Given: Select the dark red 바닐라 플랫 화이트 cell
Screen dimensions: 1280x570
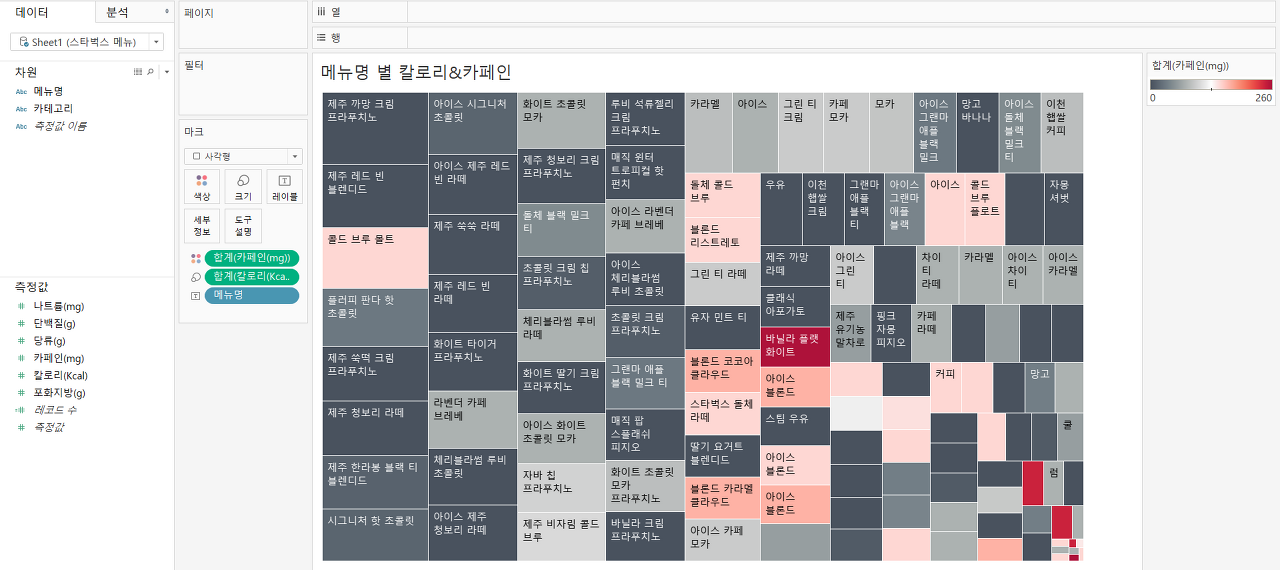Looking at the screenshot, I should (x=795, y=345).
